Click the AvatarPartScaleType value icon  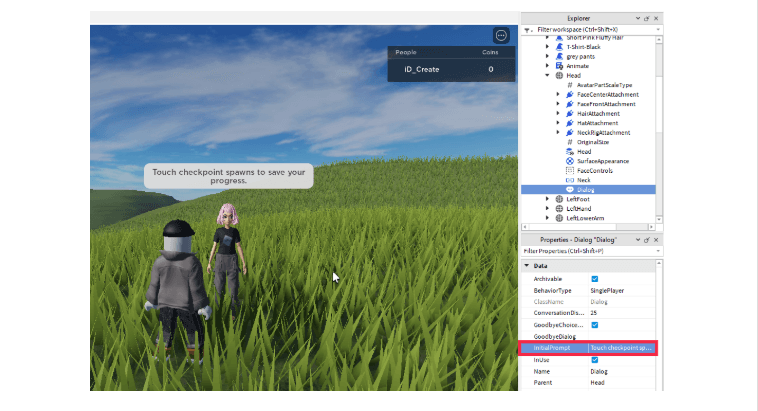(569, 85)
